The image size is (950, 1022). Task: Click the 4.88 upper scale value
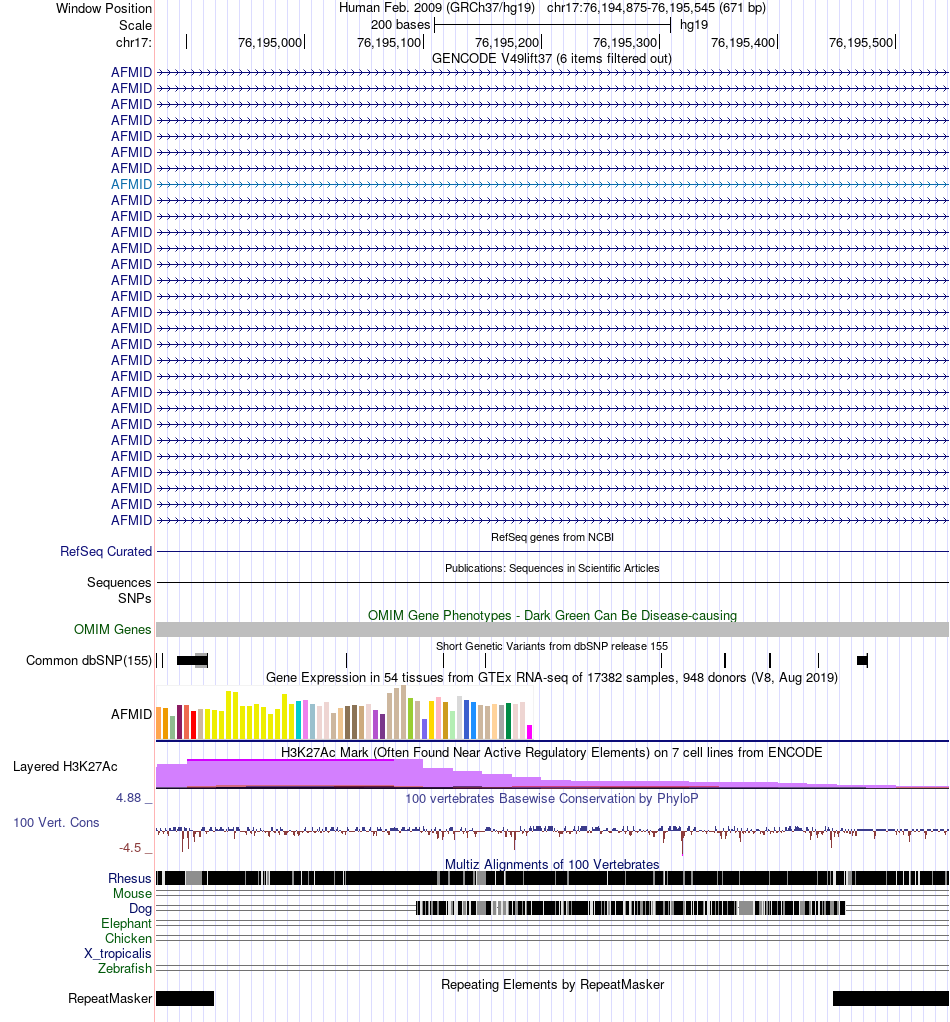(x=128, y=798)
